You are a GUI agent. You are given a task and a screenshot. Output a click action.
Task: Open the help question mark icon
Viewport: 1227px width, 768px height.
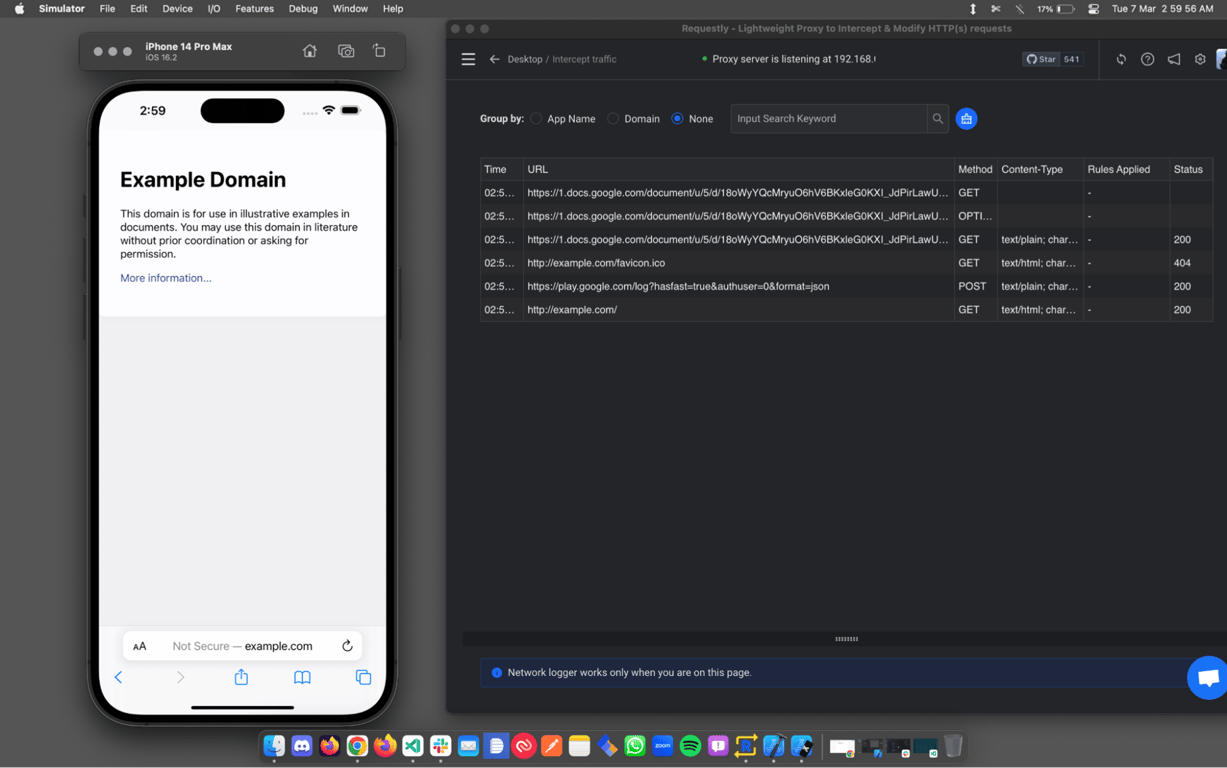[x=1147, y=59]
